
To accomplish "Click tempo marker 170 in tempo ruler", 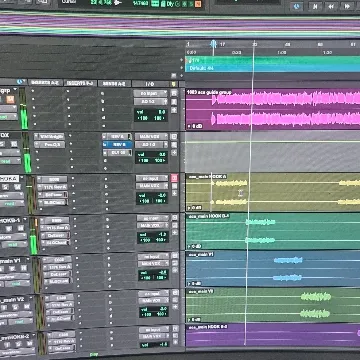I will pos(194,60).
